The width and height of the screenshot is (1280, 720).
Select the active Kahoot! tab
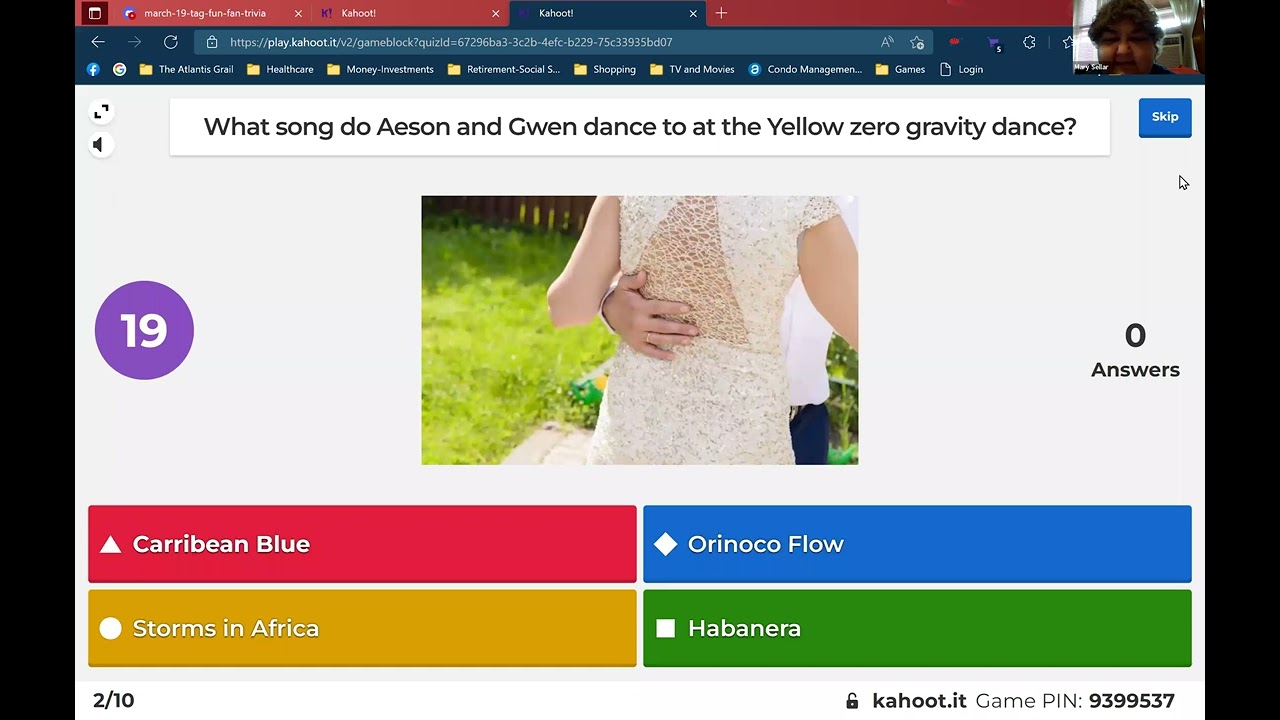click(606, 13)
